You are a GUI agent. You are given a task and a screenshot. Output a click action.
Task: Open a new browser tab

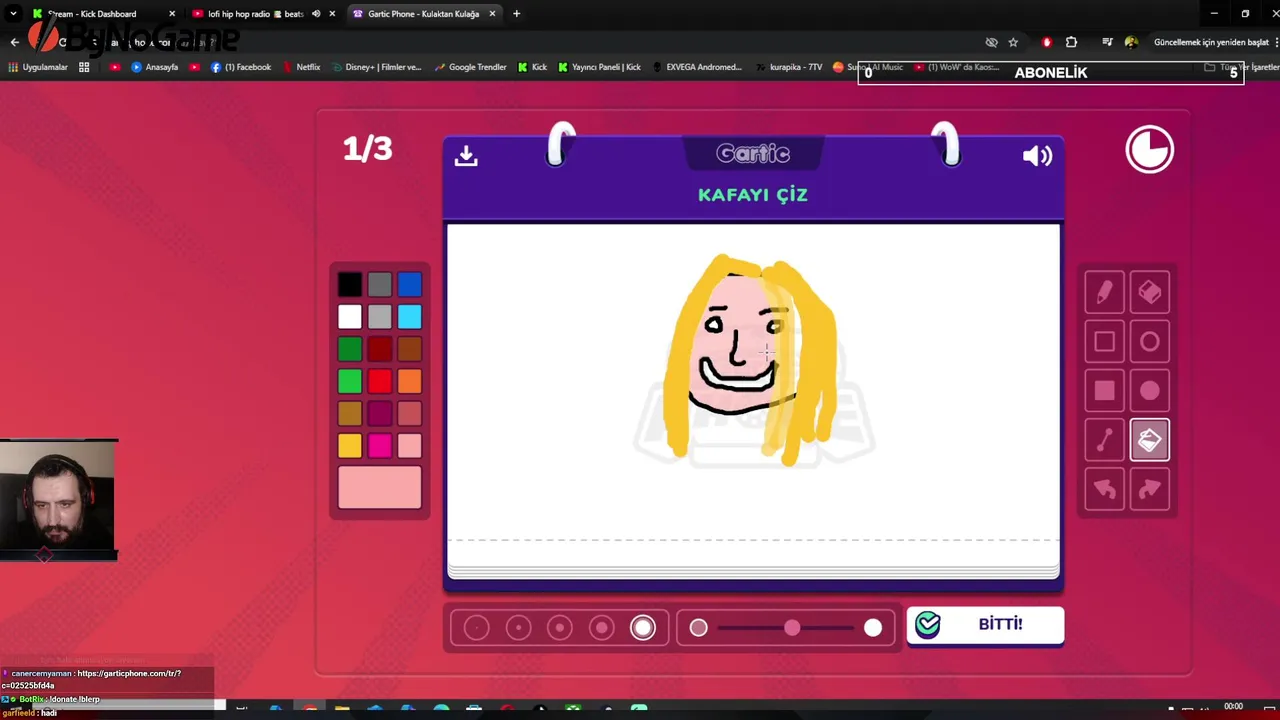point(516,14)
